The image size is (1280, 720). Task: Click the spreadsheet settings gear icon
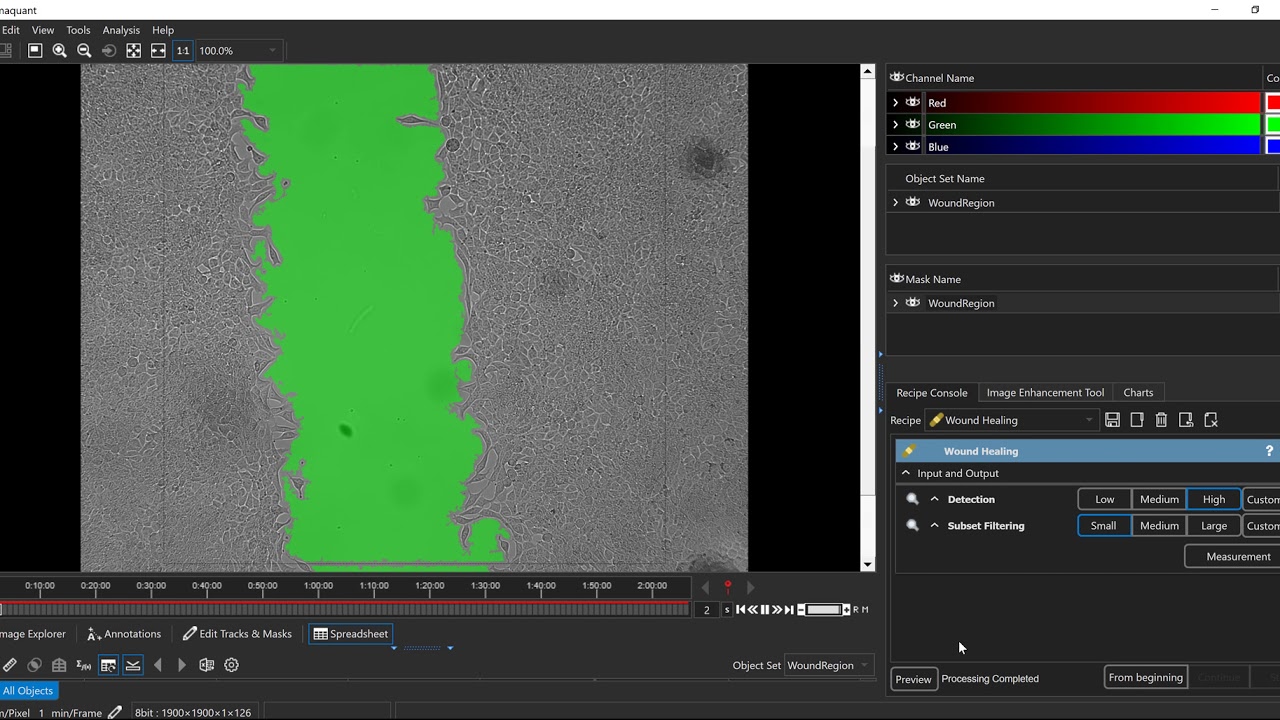tap(231, 665)
